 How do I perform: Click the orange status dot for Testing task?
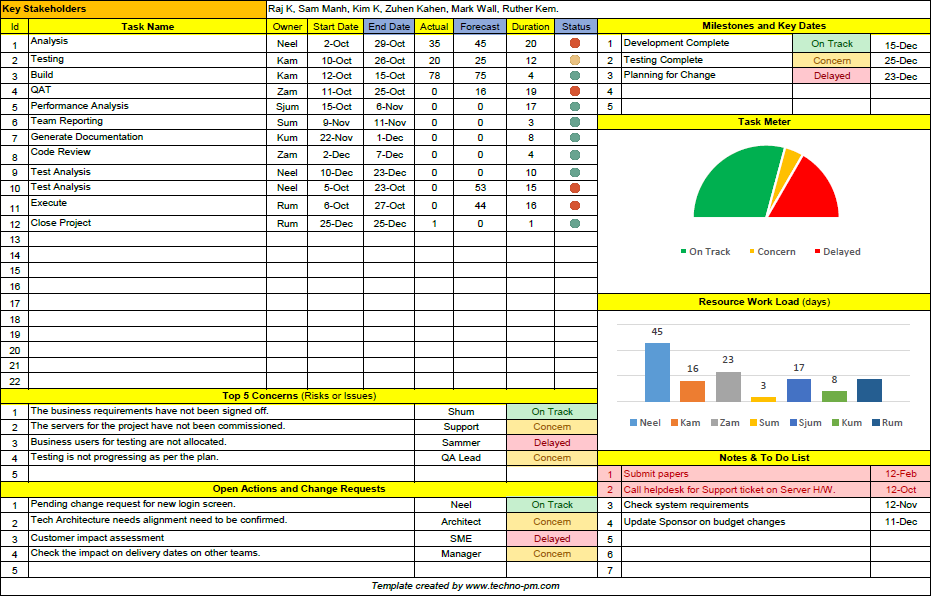575,60
